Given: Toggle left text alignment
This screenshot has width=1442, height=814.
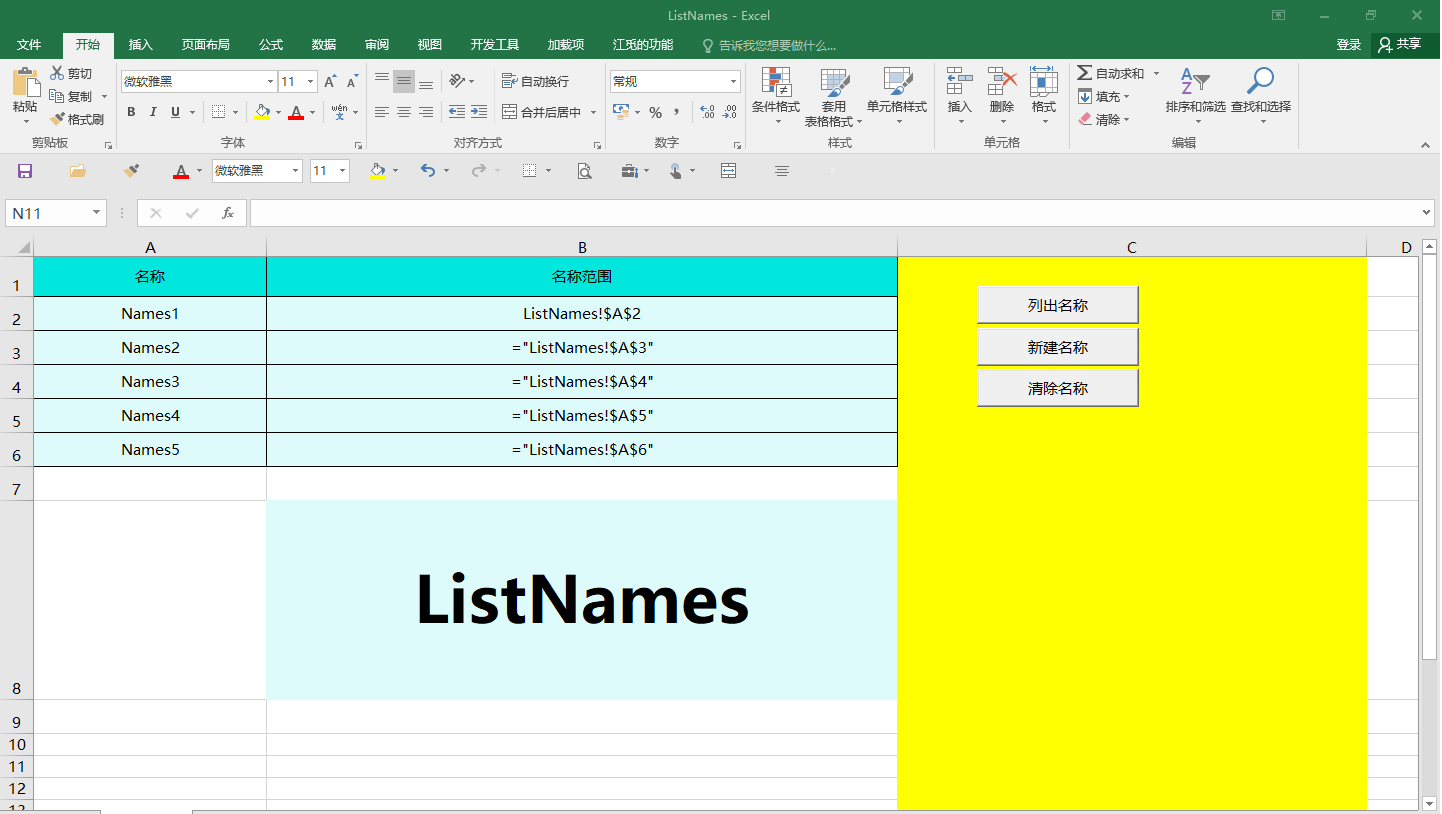Looking at the screenshot, I should (x=382, y=112).
